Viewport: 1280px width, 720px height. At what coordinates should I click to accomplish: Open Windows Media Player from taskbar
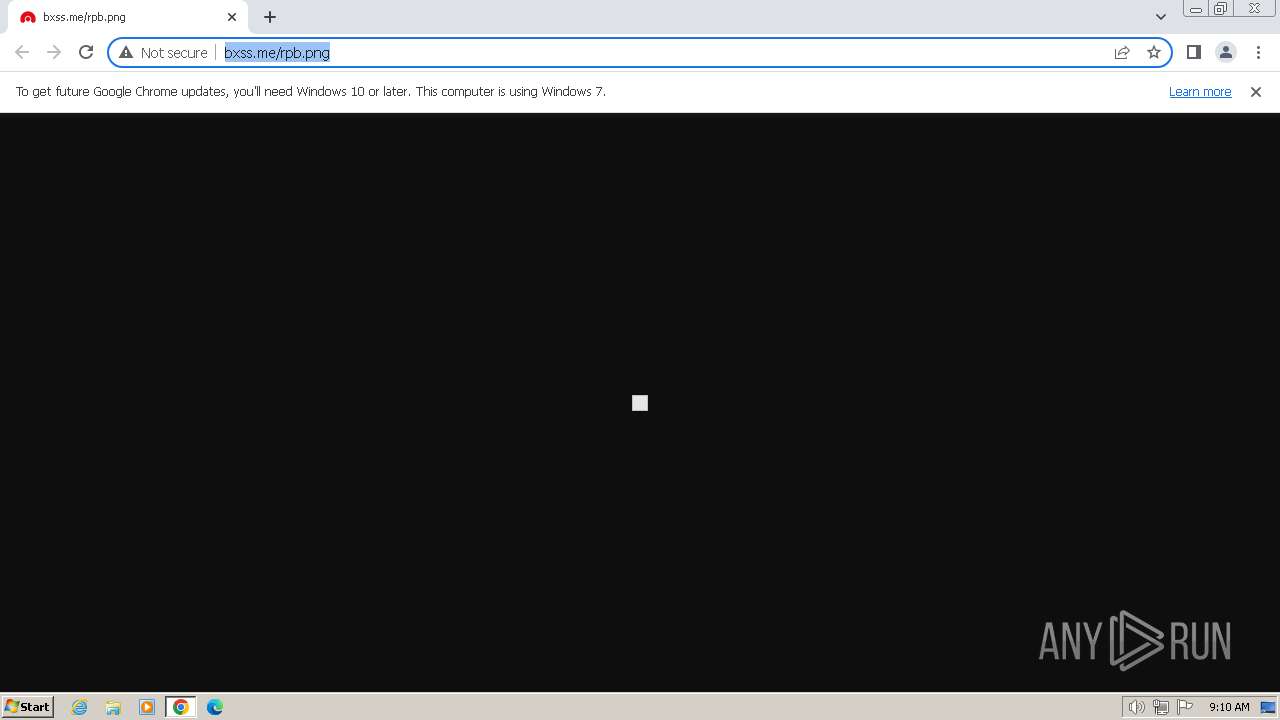tap(147, 707)
